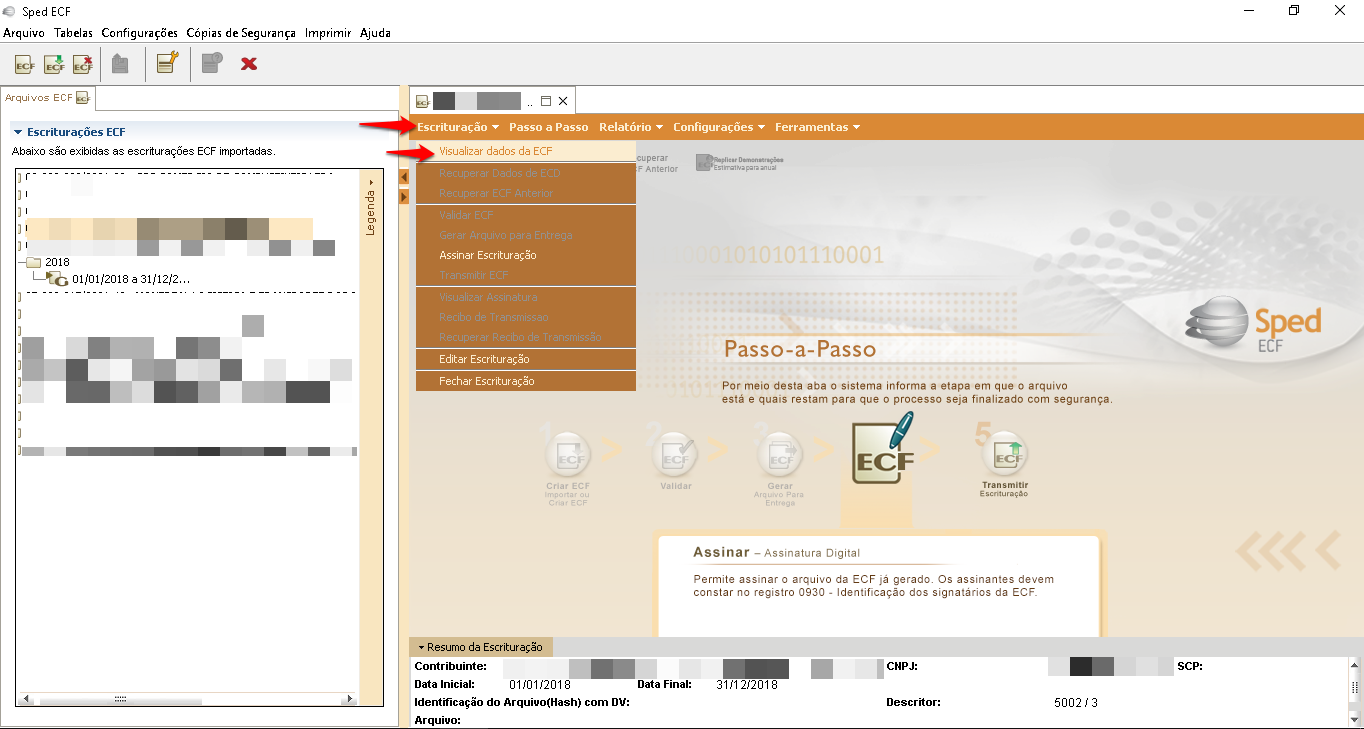
Task: Select Transmitir ECF menu item
Action: 526,275
